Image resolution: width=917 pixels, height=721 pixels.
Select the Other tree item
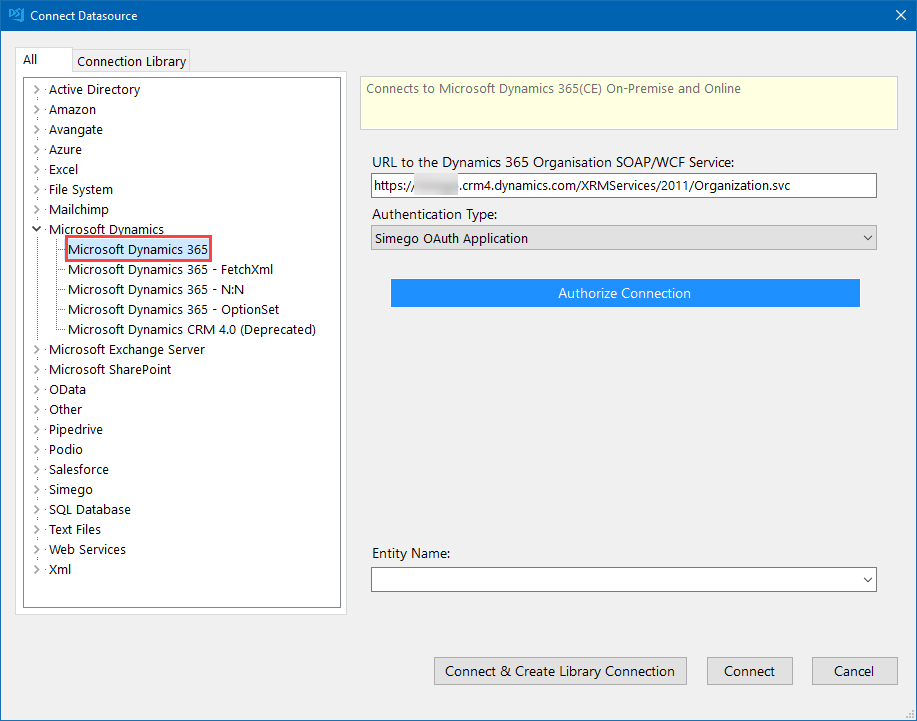[66, 409]
